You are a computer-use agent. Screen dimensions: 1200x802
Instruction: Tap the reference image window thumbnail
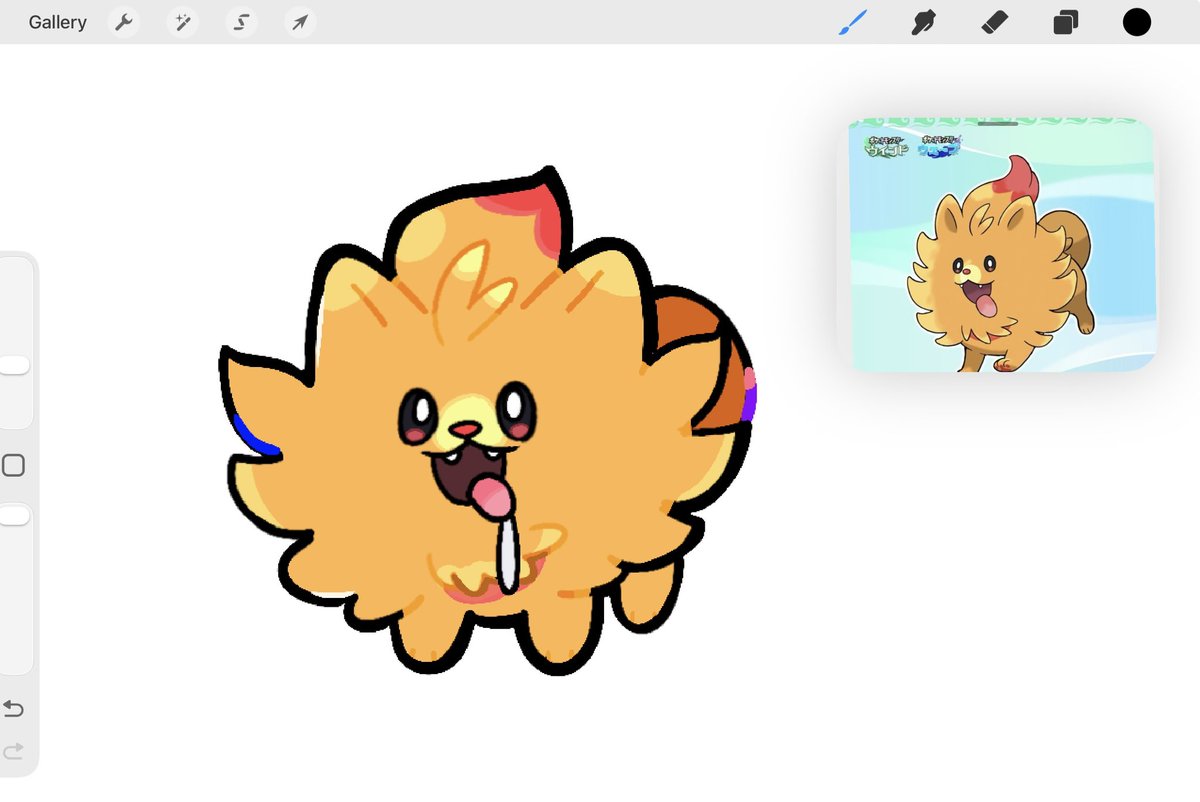pyautogui.click(x=1002, y=246)
